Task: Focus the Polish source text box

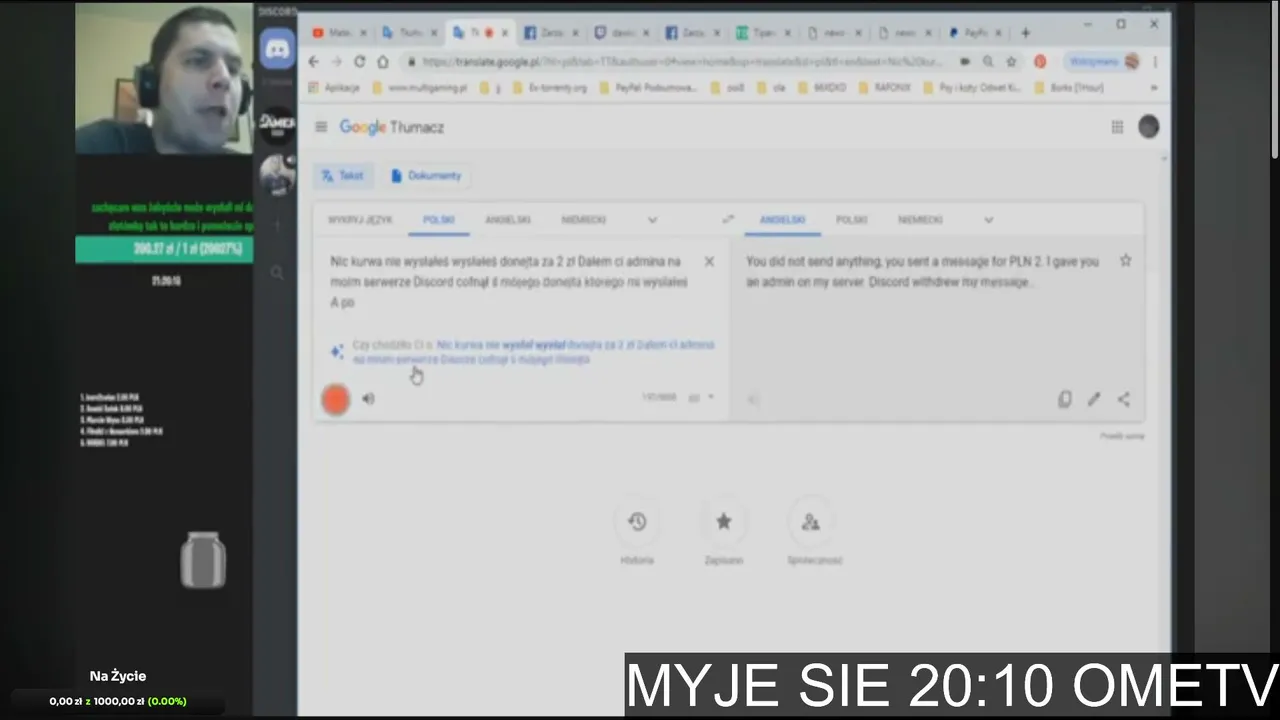Action: point(508,281)
